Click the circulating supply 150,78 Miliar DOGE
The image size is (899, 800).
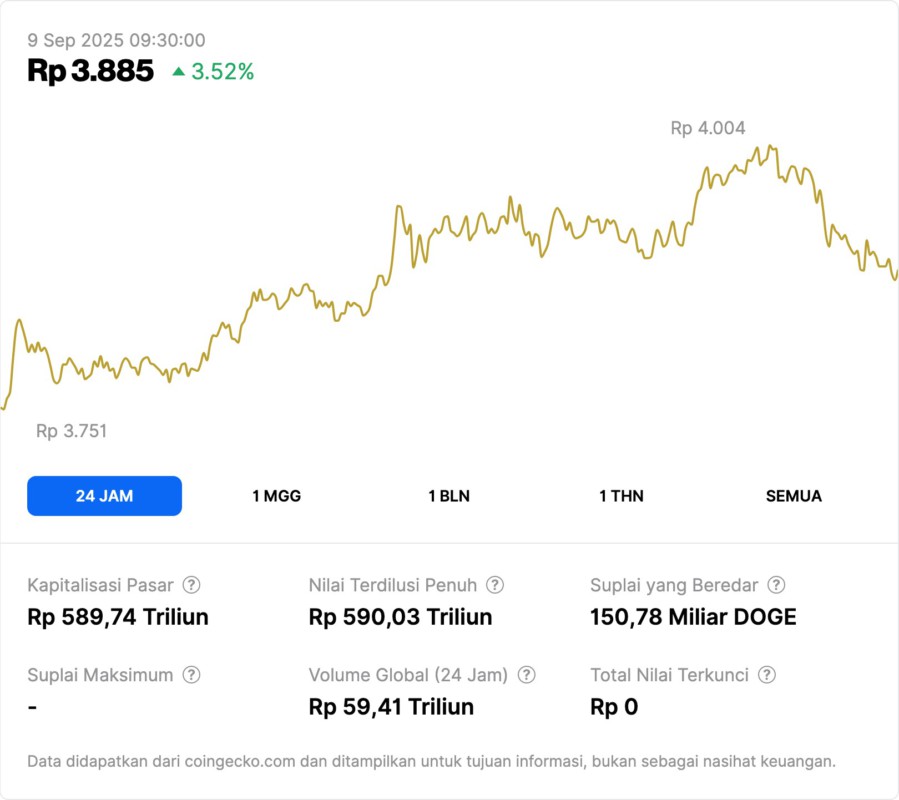(x=693, y=617)
